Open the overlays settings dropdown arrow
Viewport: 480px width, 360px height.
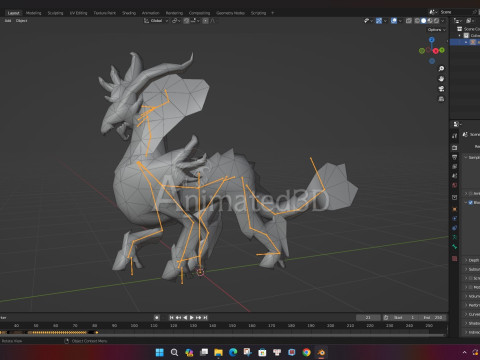(x=400, y=21)
